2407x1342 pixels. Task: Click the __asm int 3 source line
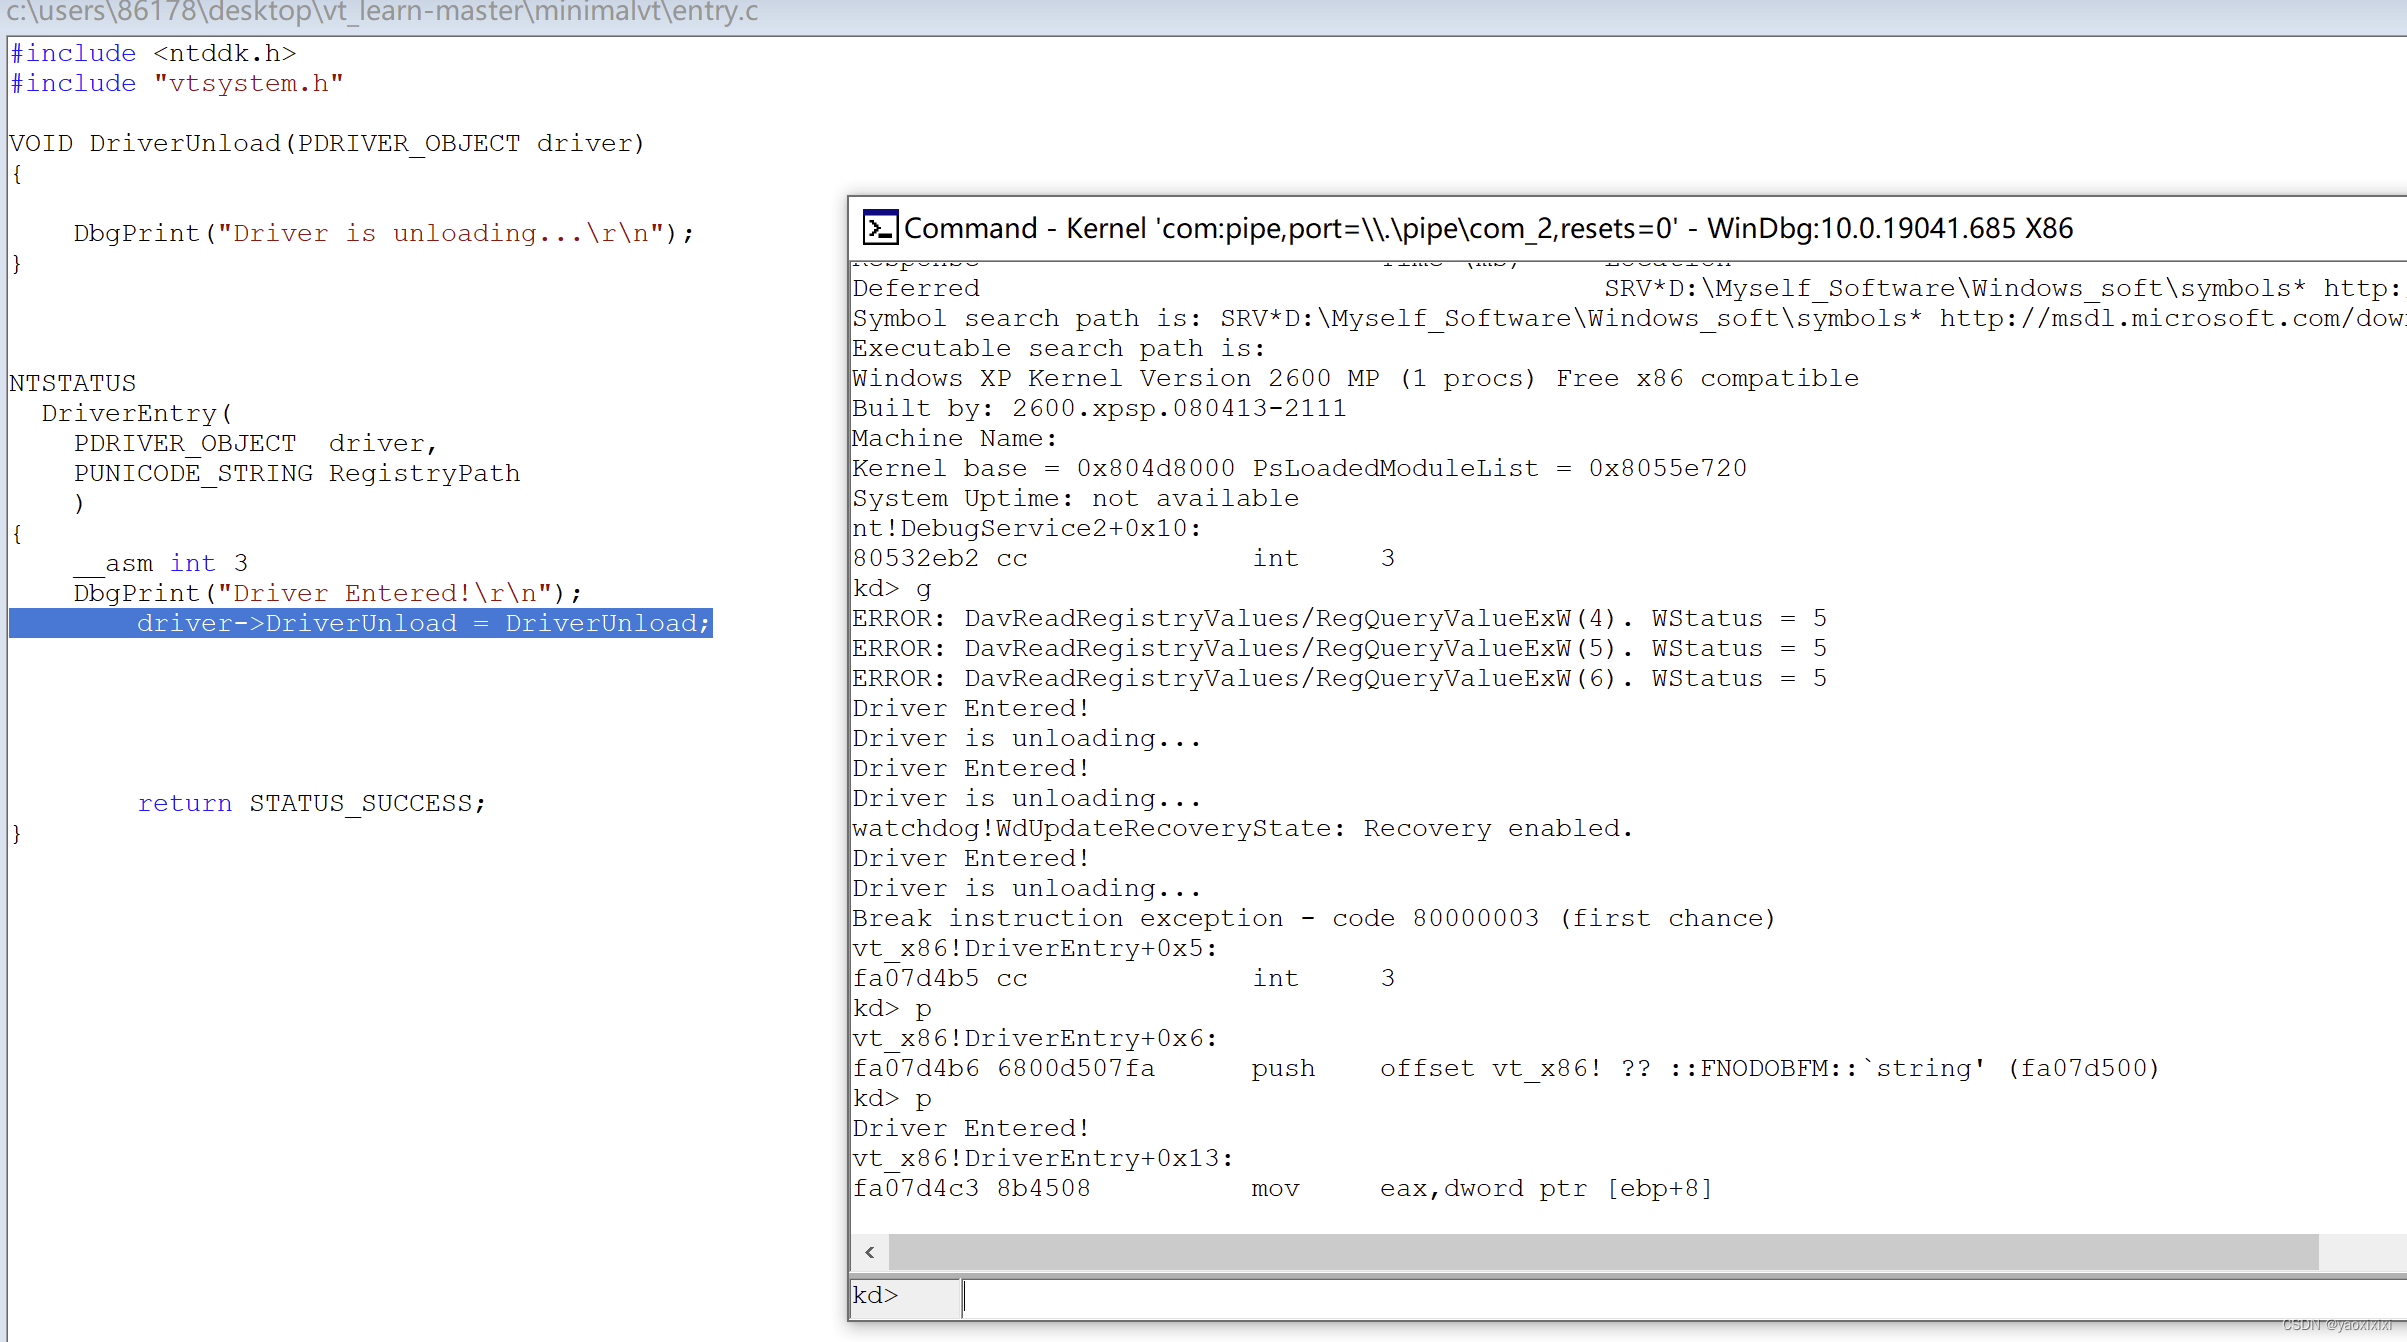tap(160, 563)
